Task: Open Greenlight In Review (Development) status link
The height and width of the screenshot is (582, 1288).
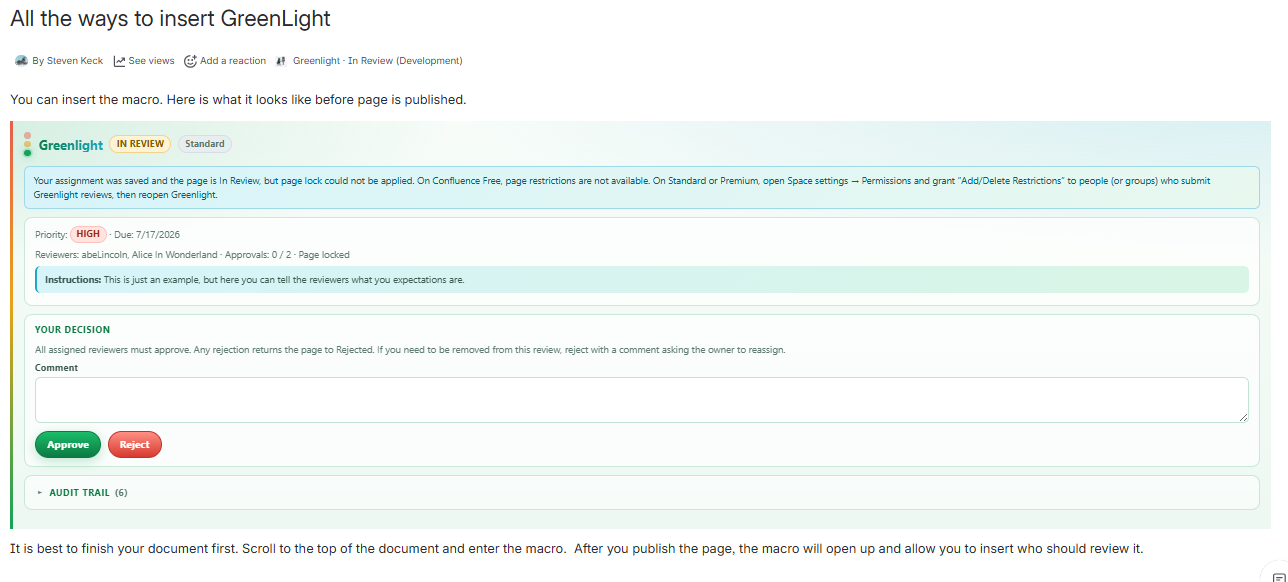Action: 377,61
